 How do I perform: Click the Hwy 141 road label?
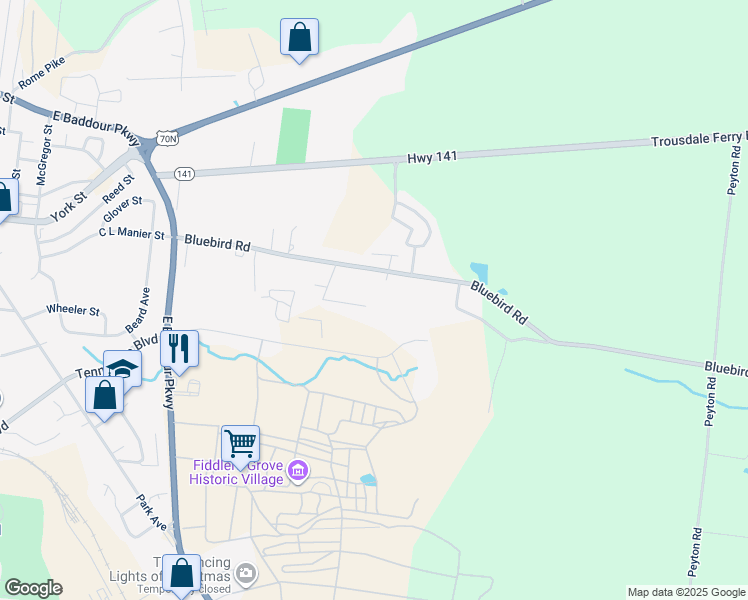432,157
